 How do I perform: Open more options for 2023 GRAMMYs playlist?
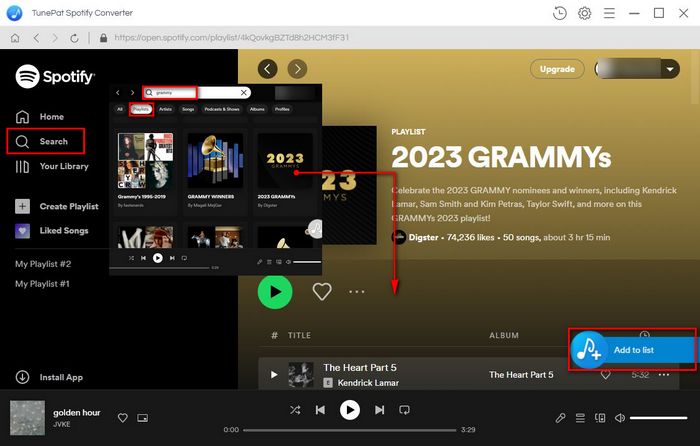pos(357,292)
